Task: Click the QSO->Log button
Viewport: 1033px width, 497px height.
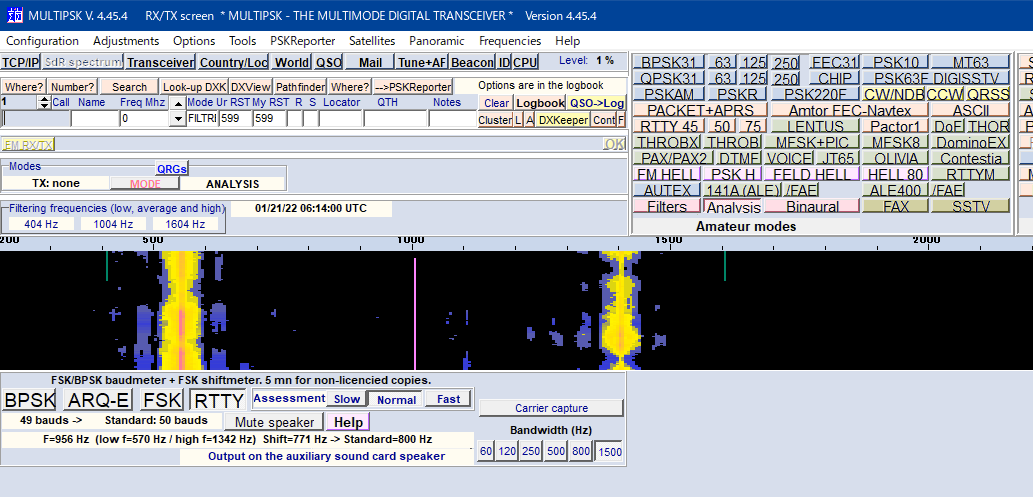Action: pos(596,103)
